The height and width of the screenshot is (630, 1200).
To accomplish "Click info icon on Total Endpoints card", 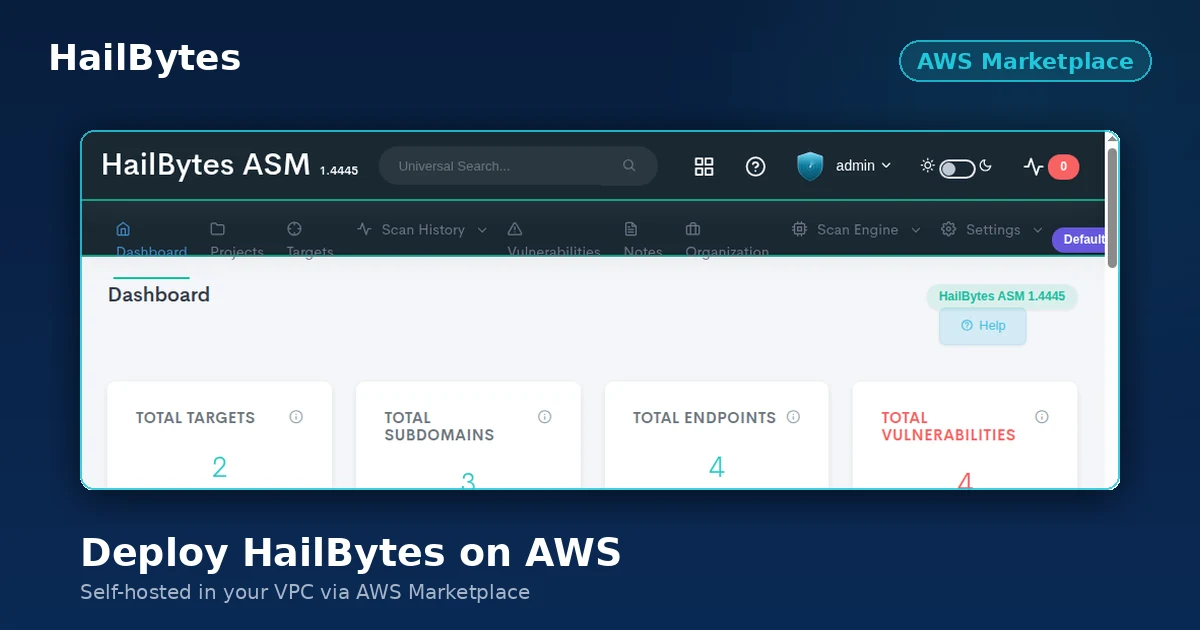I will click(x=793, y=417).
